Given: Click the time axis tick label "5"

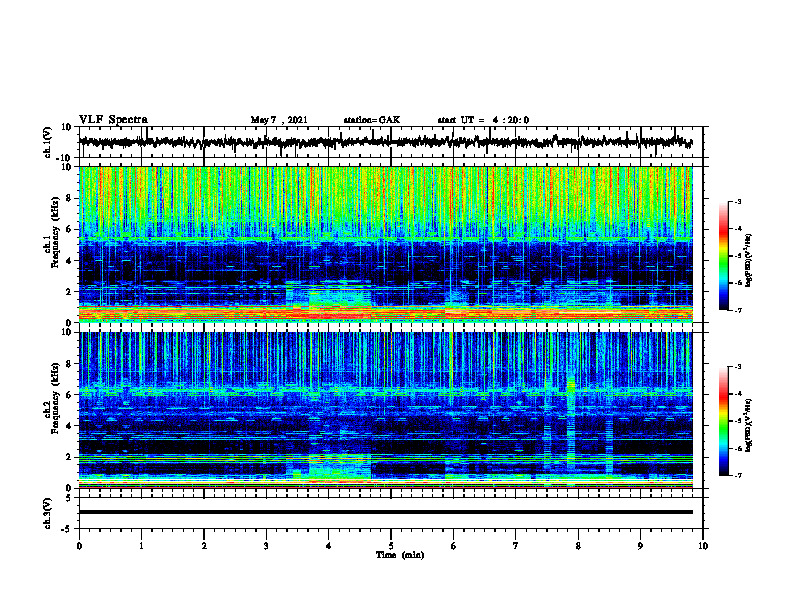Looking at the screenshot, I should click(391, 546).
